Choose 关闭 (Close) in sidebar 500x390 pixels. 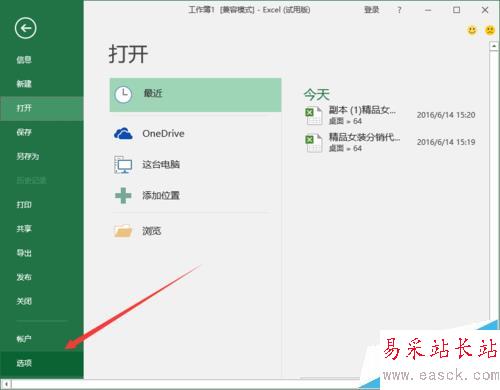point(24,301)
